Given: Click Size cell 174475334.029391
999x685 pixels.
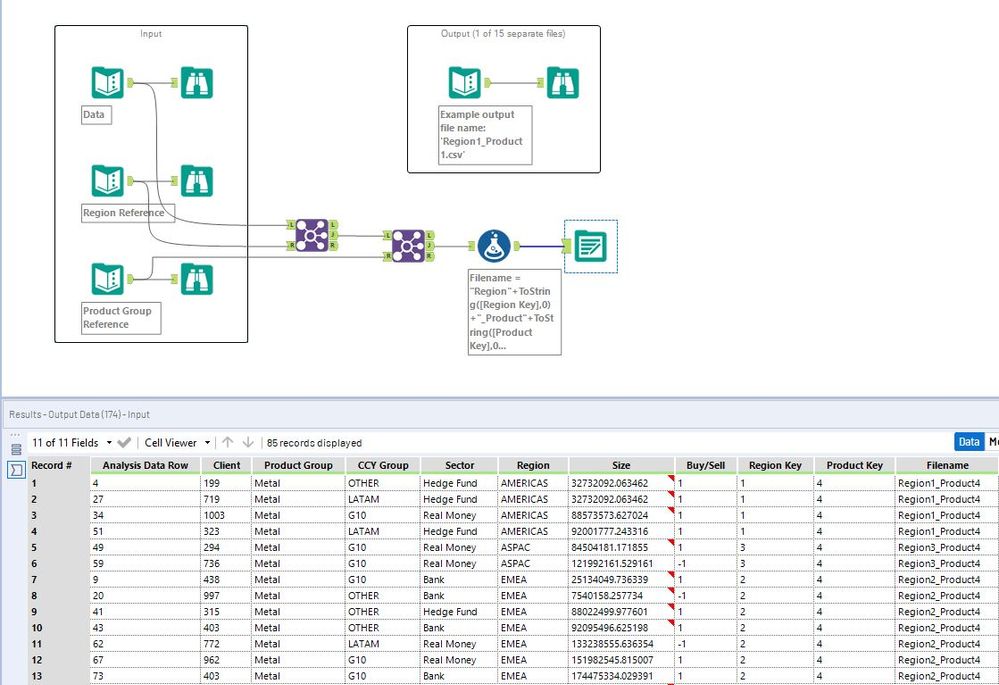Looking at the screenshot, I should (621, 675).
